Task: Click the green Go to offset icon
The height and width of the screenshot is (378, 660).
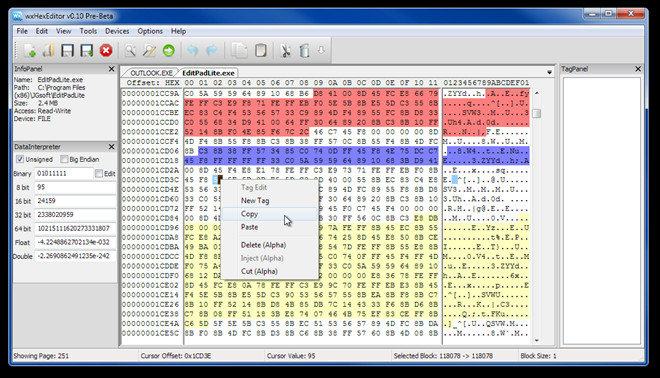Action: 168,51
